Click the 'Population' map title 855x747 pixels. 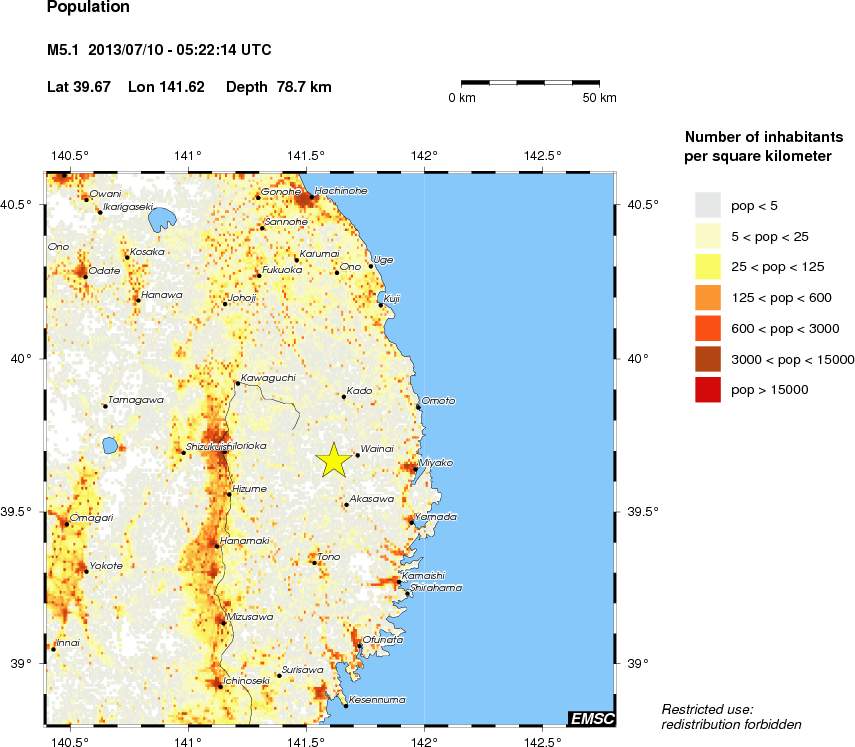coord(89,7)
